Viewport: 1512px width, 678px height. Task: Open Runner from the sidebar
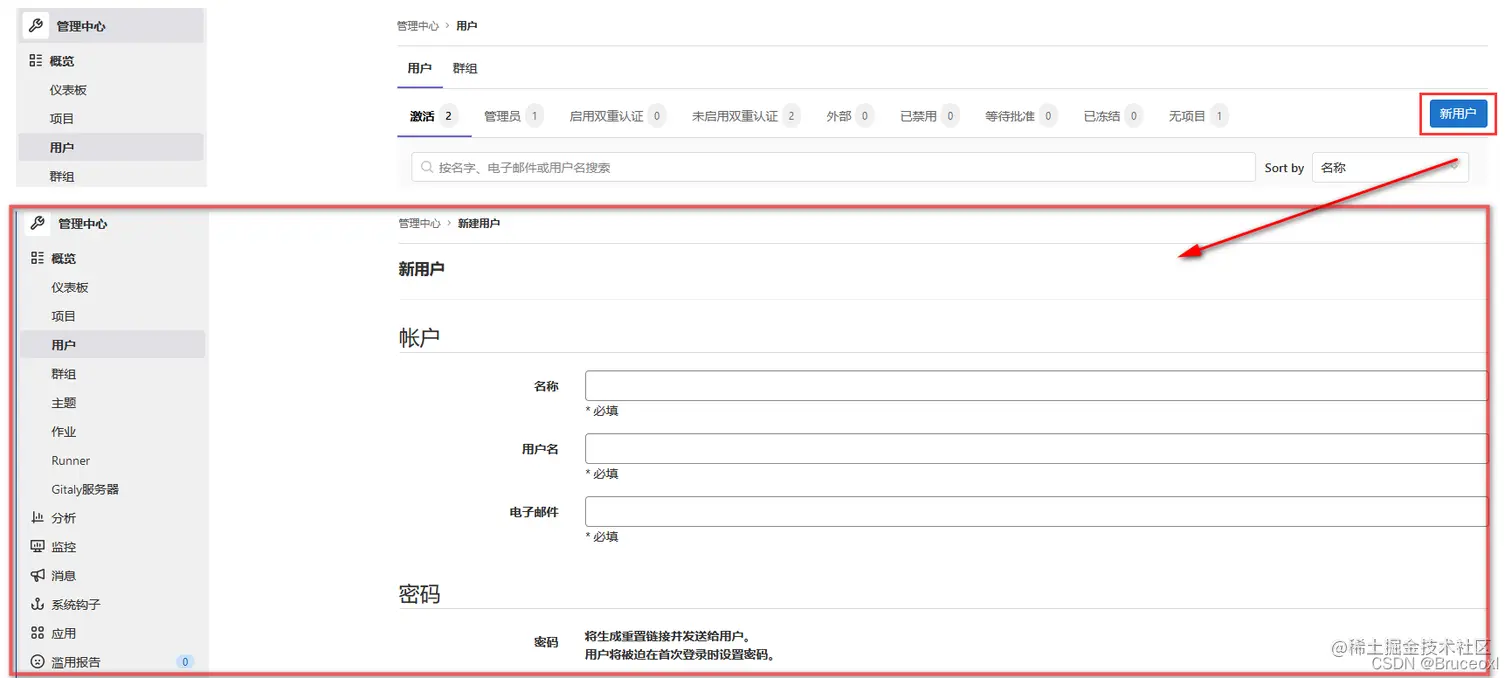[x=70, y=460]
